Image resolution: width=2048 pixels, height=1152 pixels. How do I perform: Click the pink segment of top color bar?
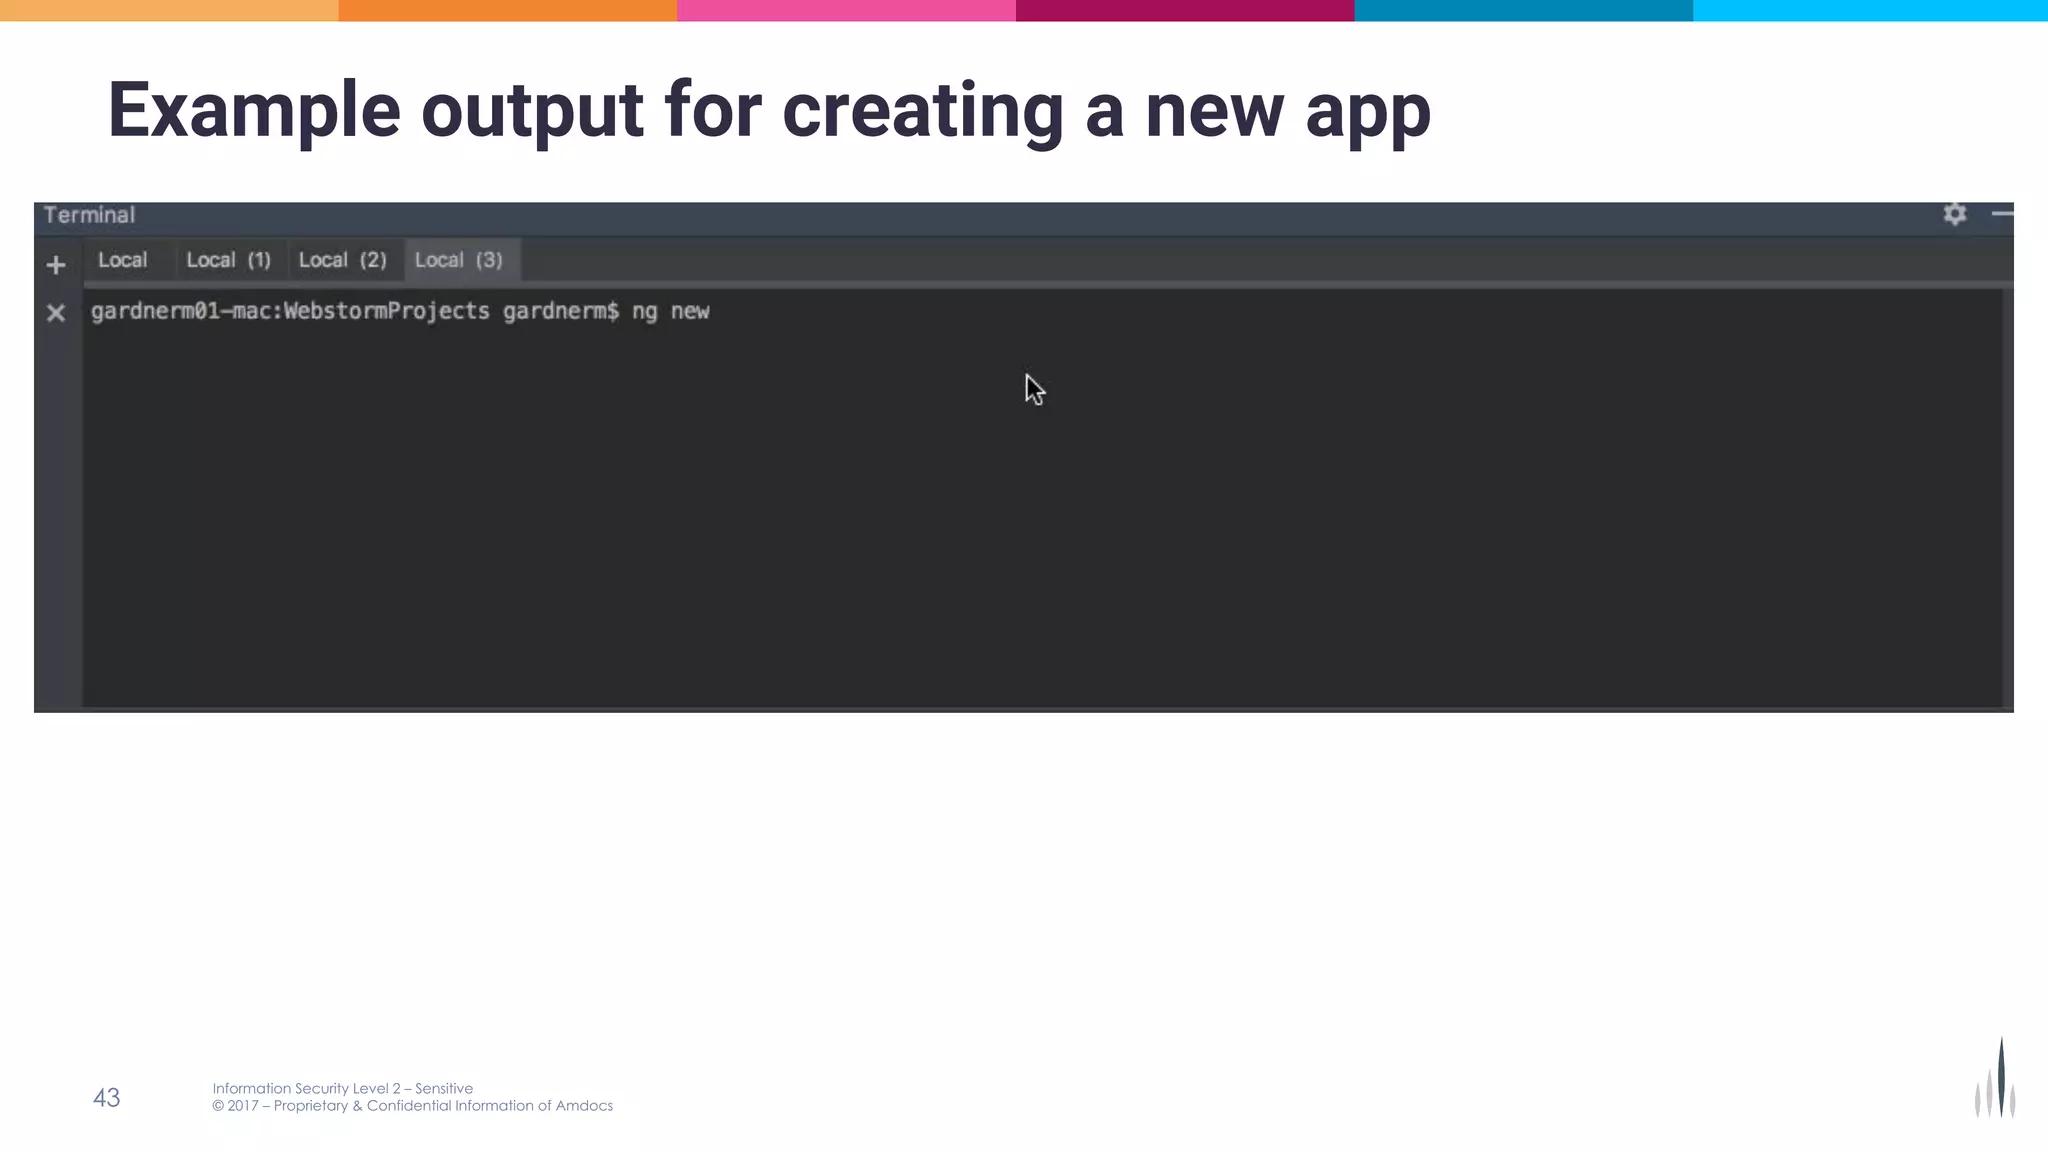tap(846, 10)
